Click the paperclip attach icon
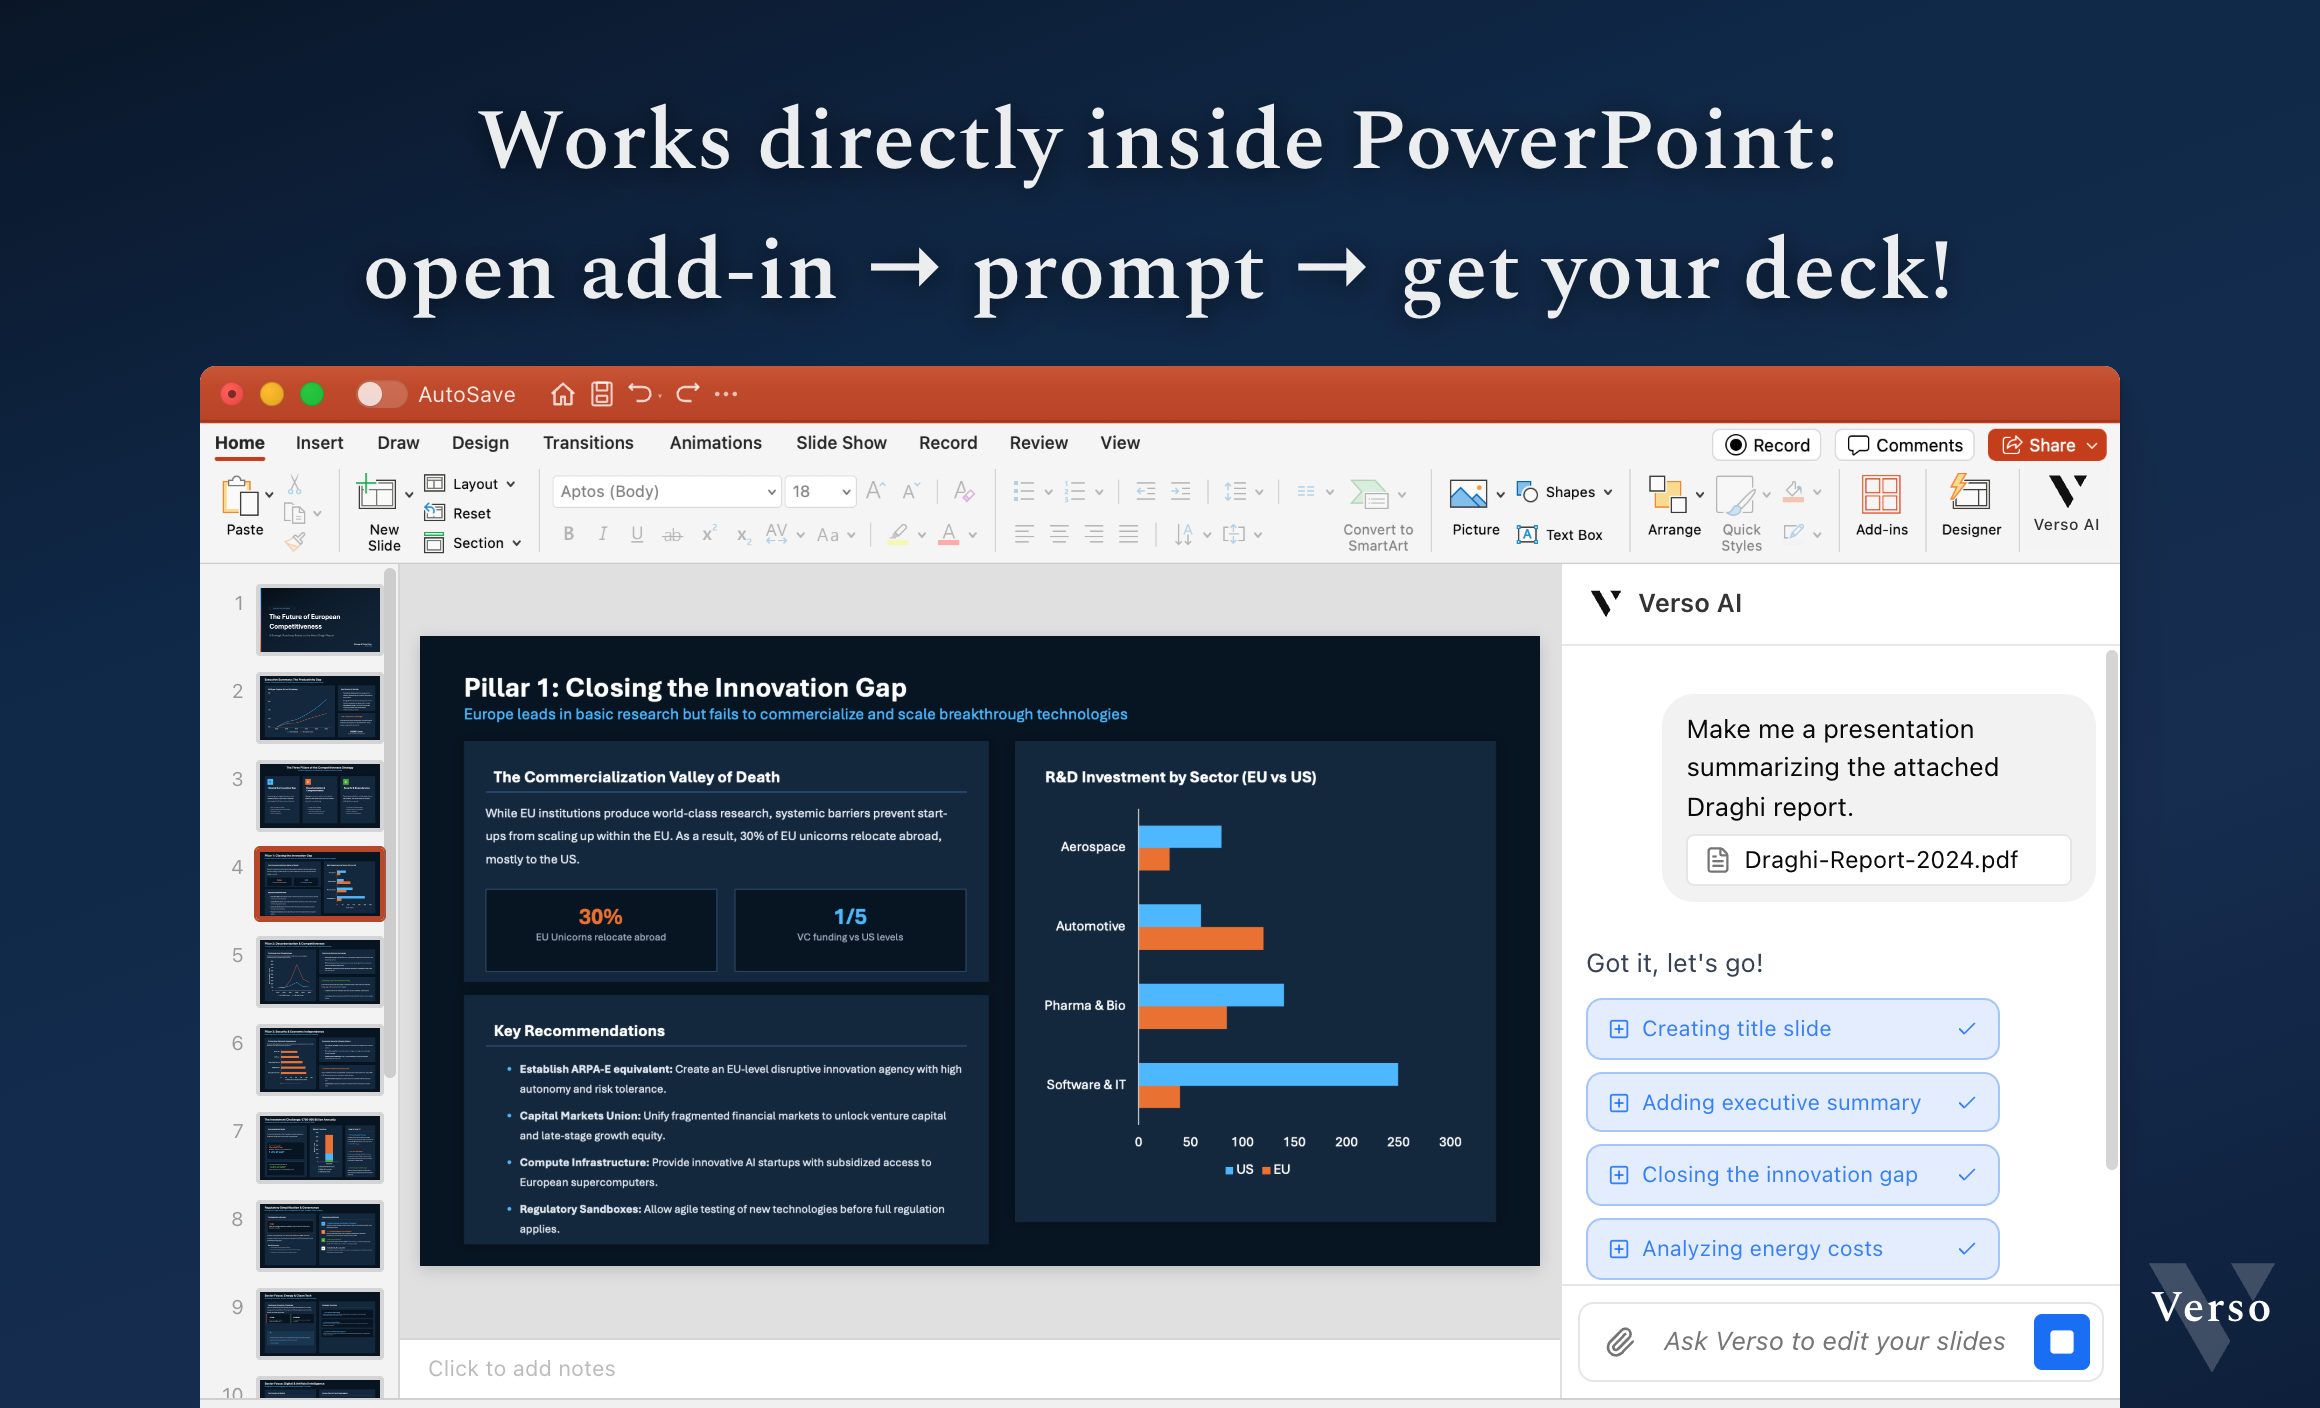This screenshot has height=1408, width=2320. coord(1620,1342)
